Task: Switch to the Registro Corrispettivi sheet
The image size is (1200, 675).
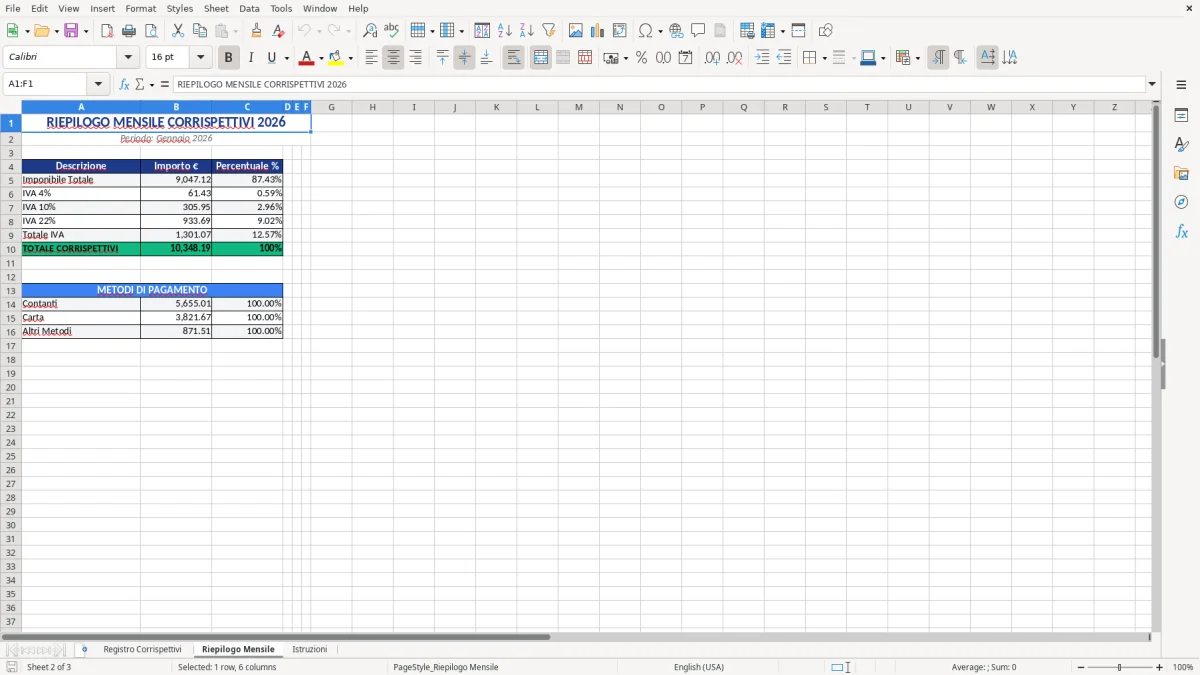Action: click(x=142, y=649)
